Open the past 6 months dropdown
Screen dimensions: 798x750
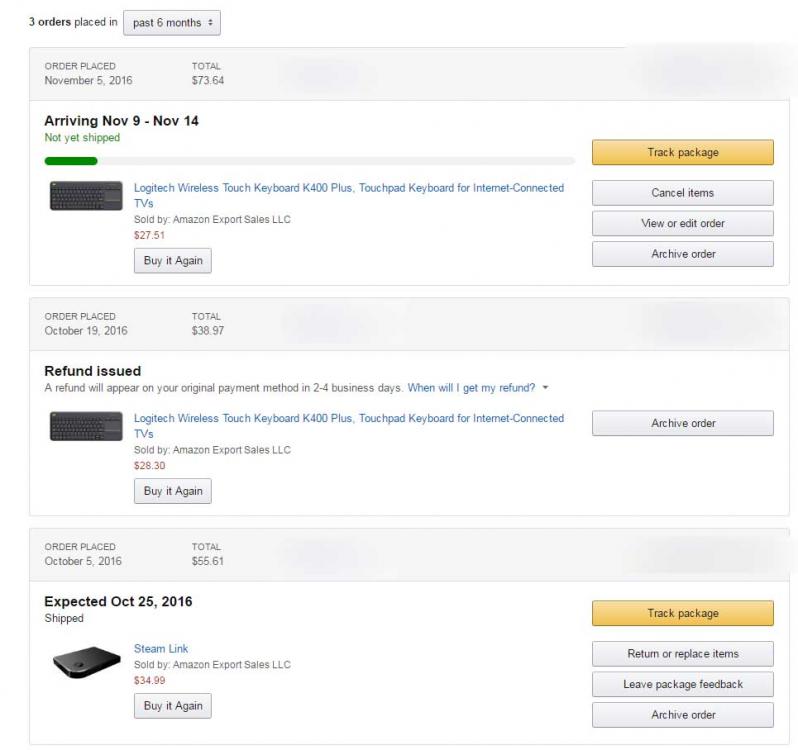coord(171,23)
